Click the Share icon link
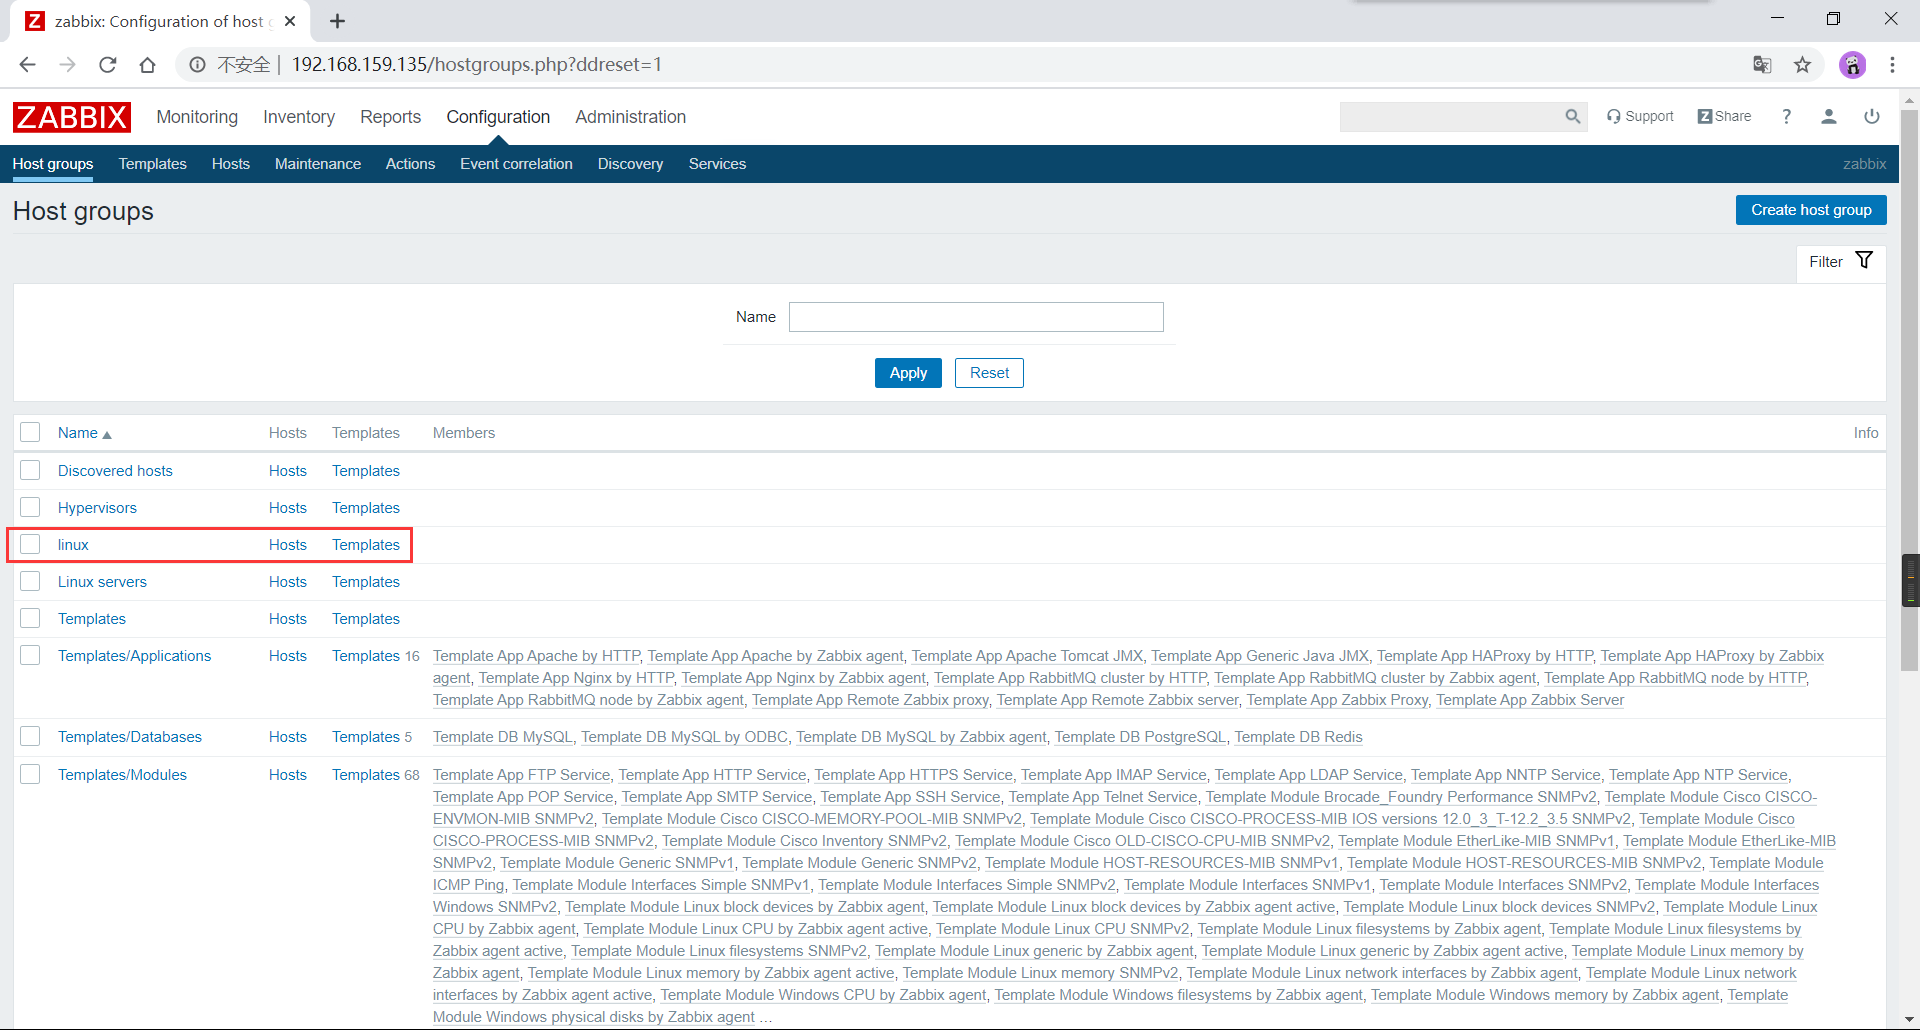 pyautogui.click(x=1724, y=117)
